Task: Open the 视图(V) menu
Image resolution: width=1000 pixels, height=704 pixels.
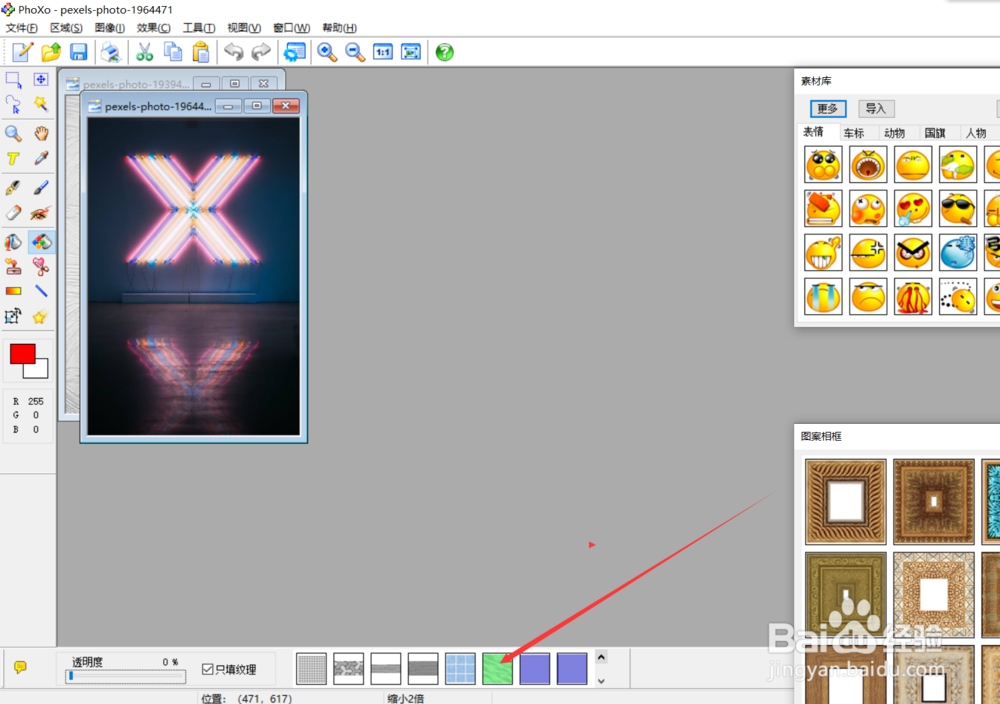Action: 244,28
